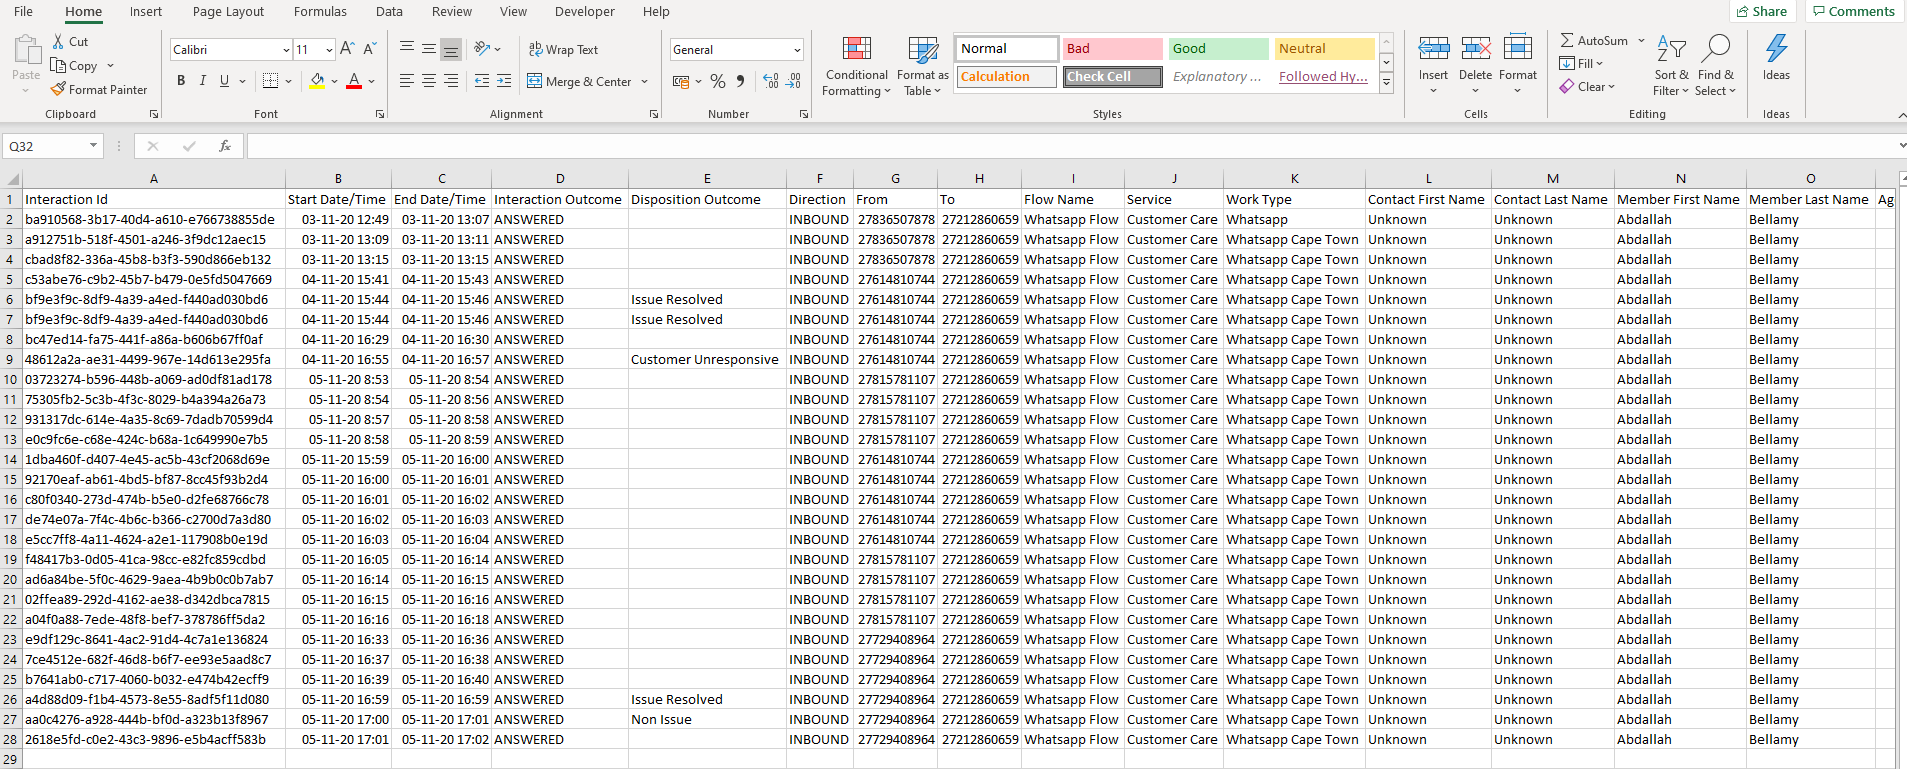1907x769 pixels.
Task: Open the fill color dropdown arrow
Action: (x=334, y=81)
